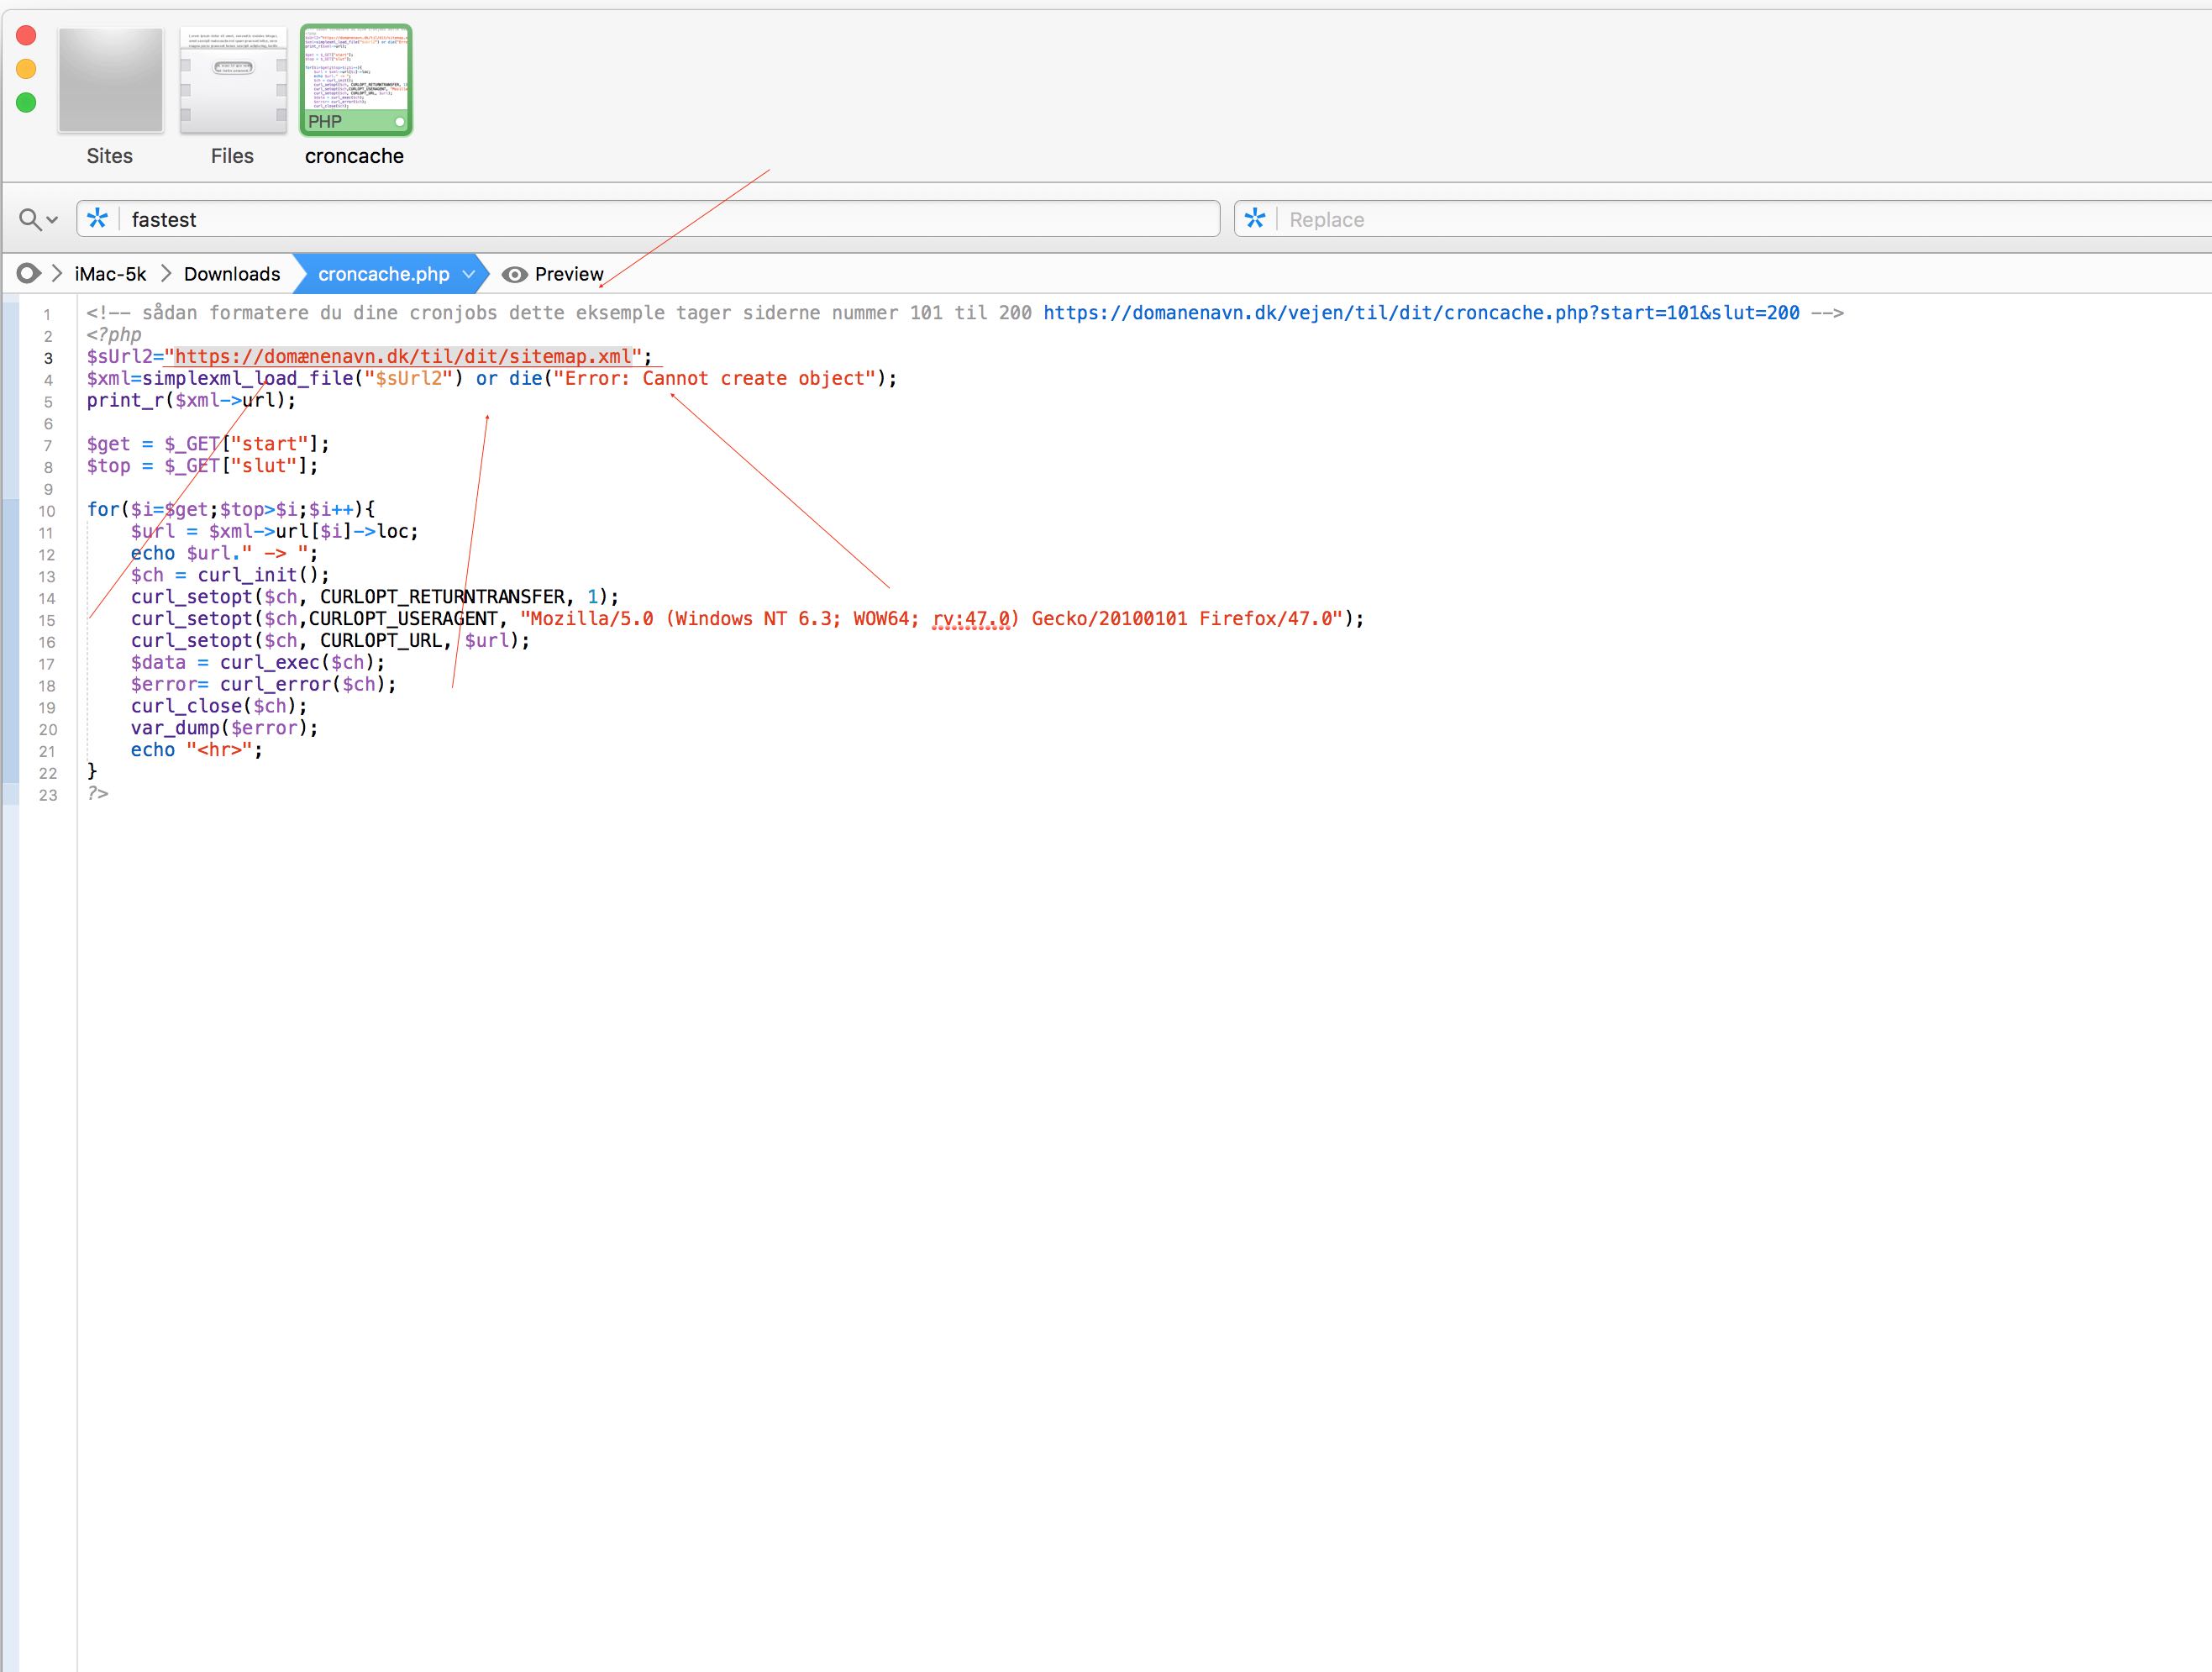Click the sitemap.xml URL string
Screen dimensions: 2212x1672
point(403,357)
